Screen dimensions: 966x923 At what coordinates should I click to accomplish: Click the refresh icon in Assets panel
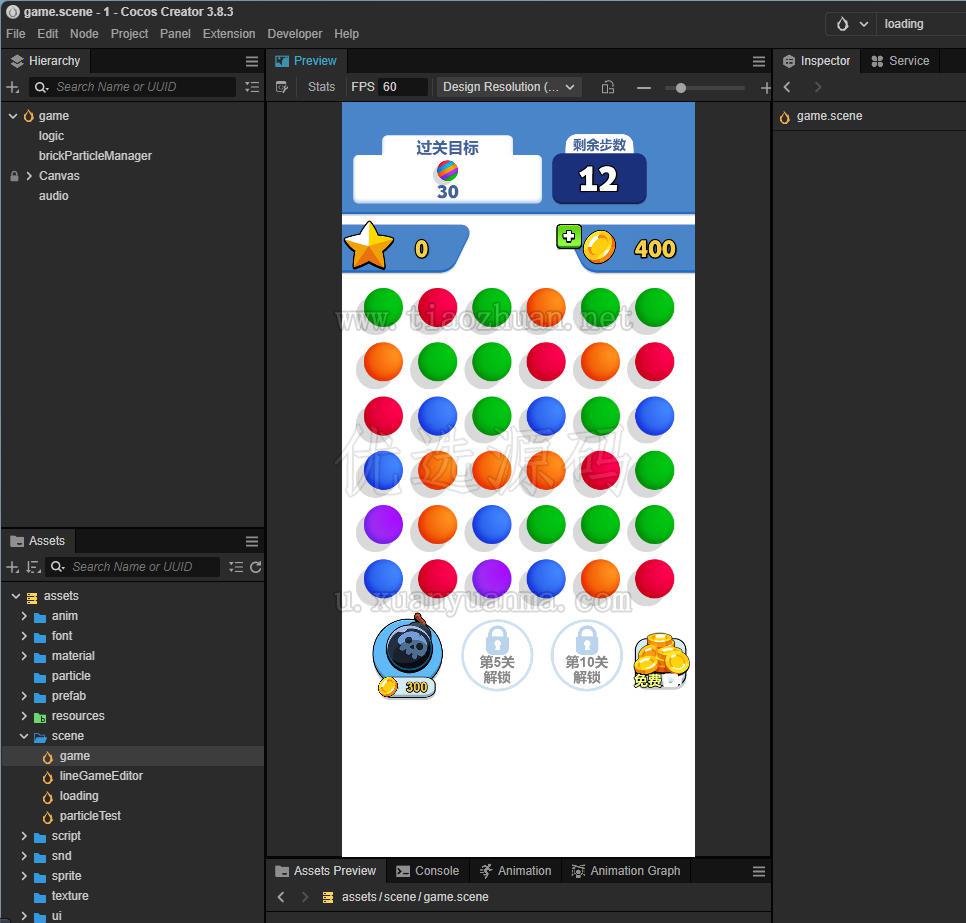tap(256, 567)
